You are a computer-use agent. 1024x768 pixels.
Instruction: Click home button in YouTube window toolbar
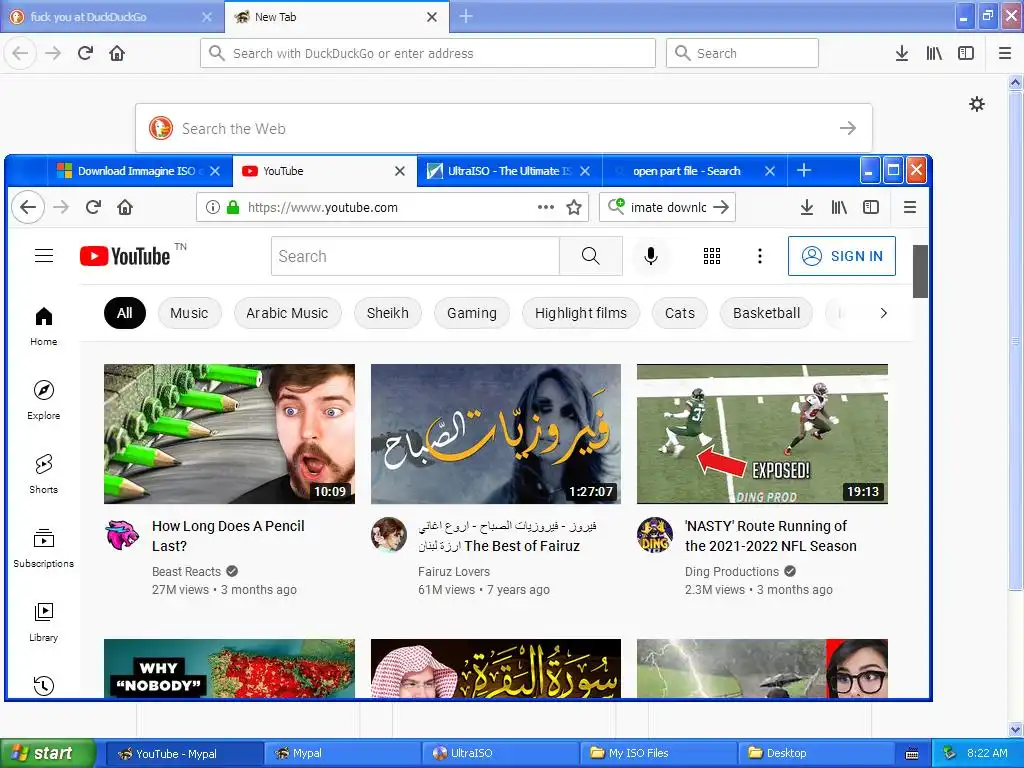coord(125,208)
